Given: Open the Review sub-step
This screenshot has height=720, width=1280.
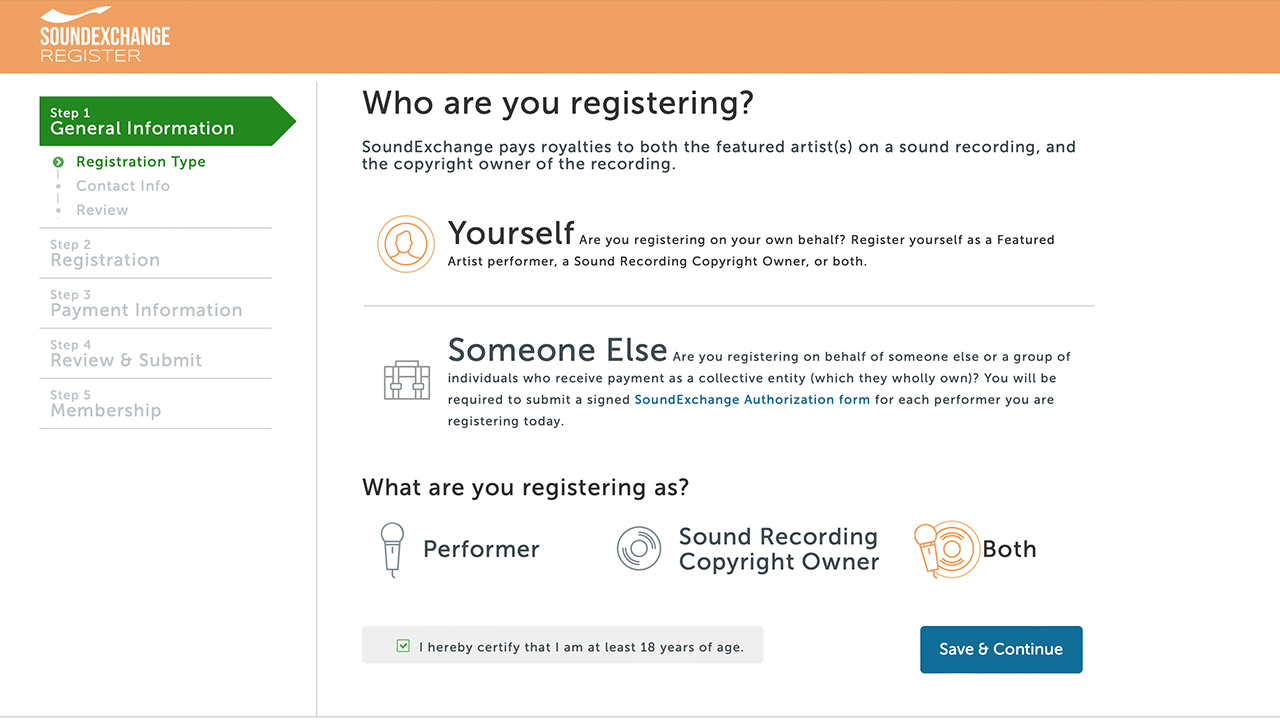Looking at the screenshot, I should 102,210.
